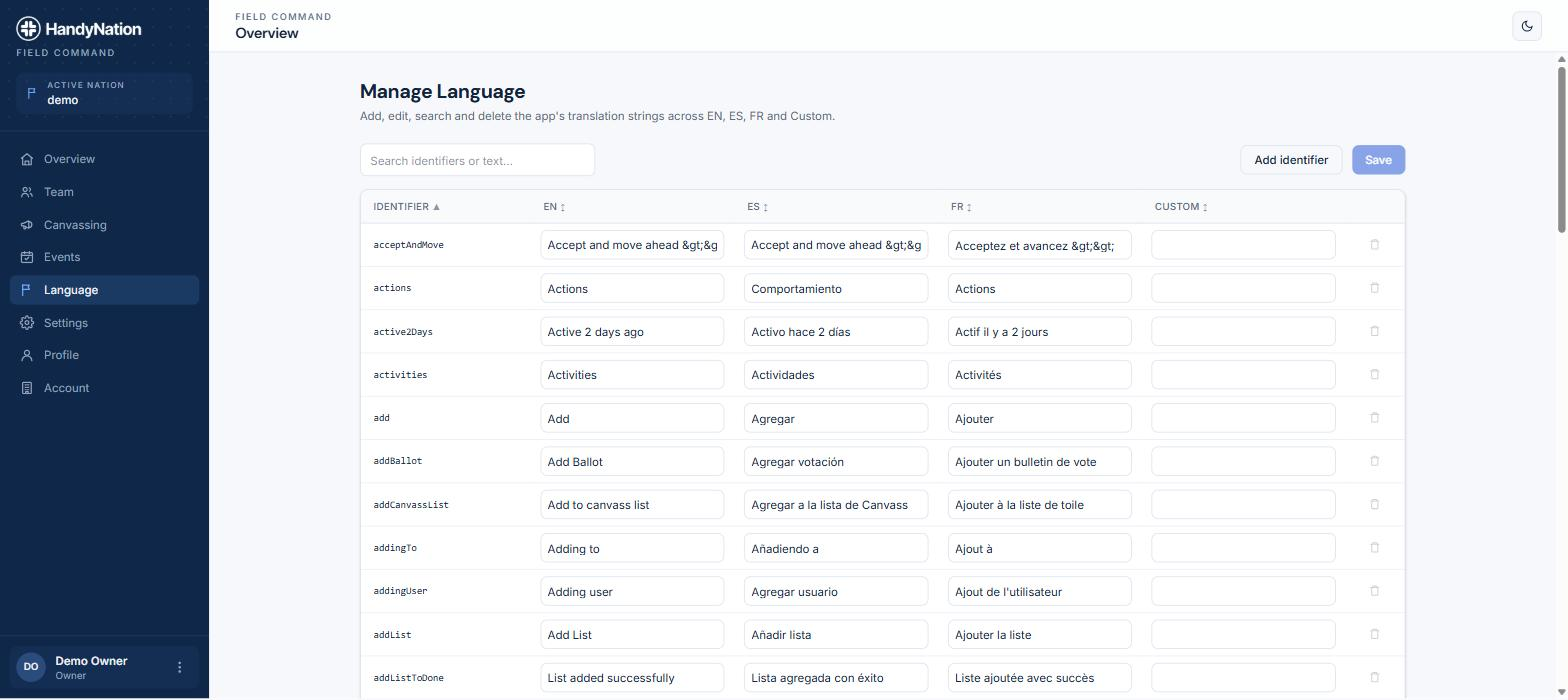Delete the activities row

1374,375
